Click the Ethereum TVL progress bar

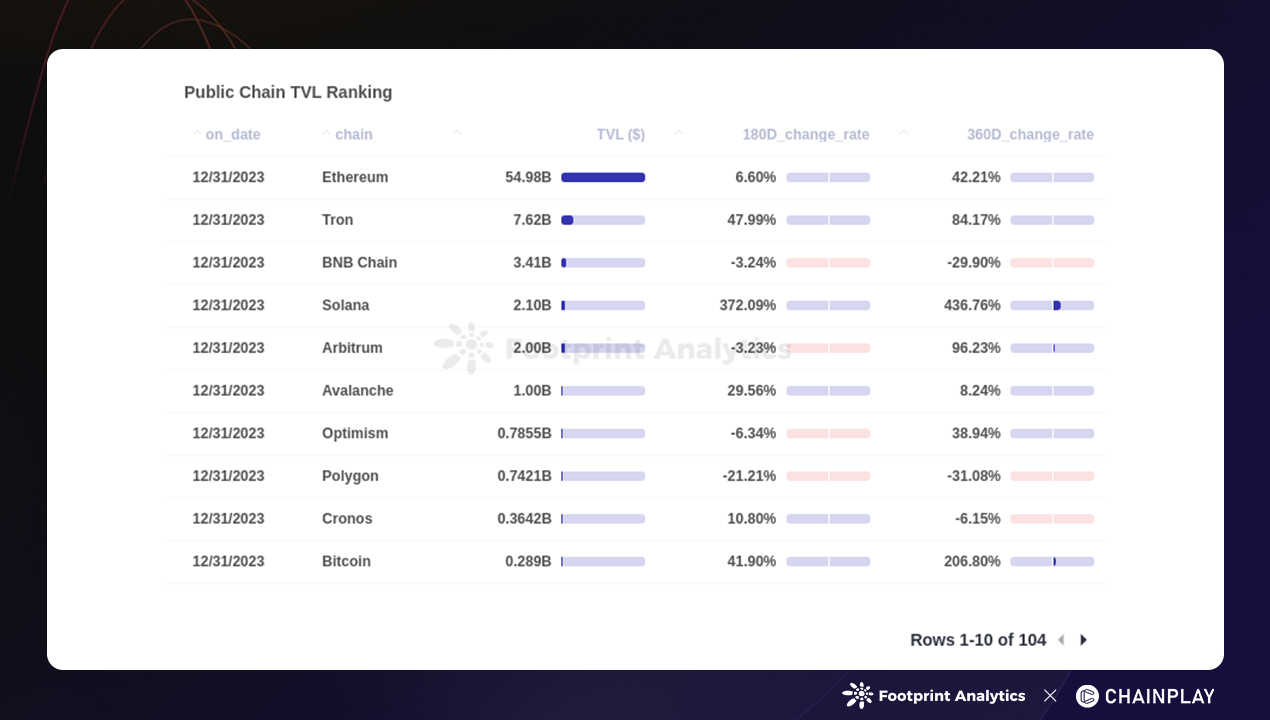pyautogui.click(x=603, y=177)
